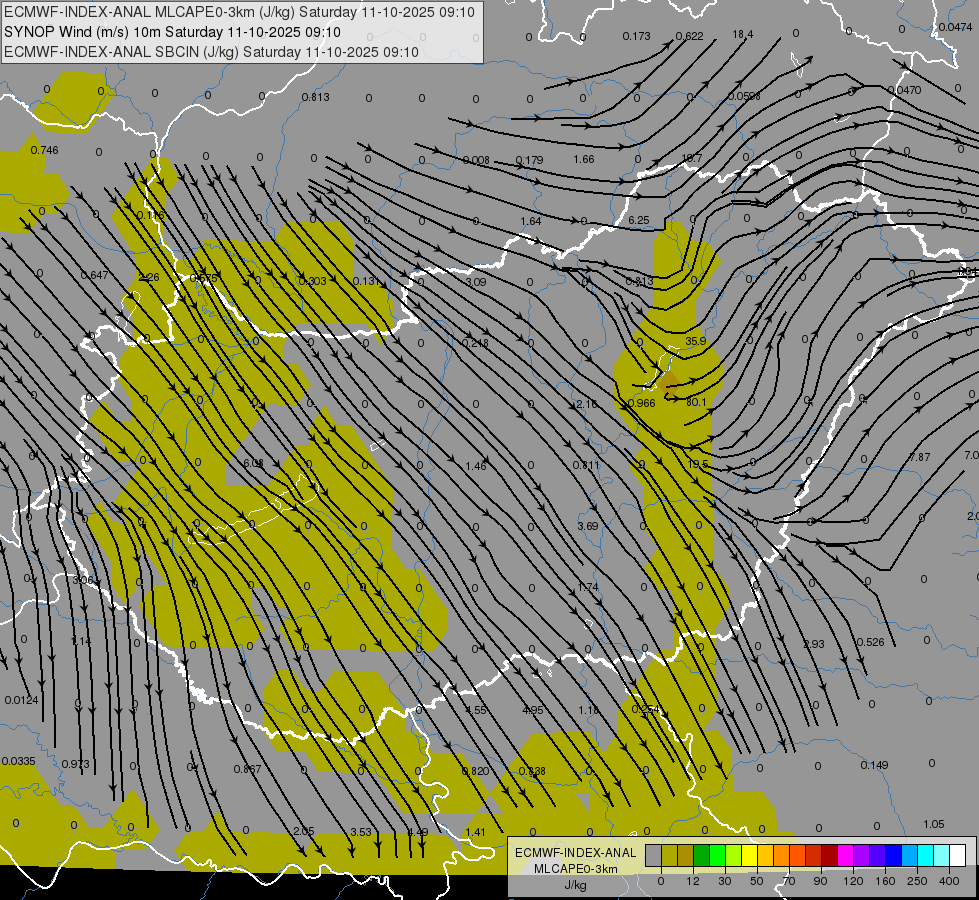This screenshot has height=900, width=979.
Task: Click legend tick label '120'
Action: pos(853,881)
